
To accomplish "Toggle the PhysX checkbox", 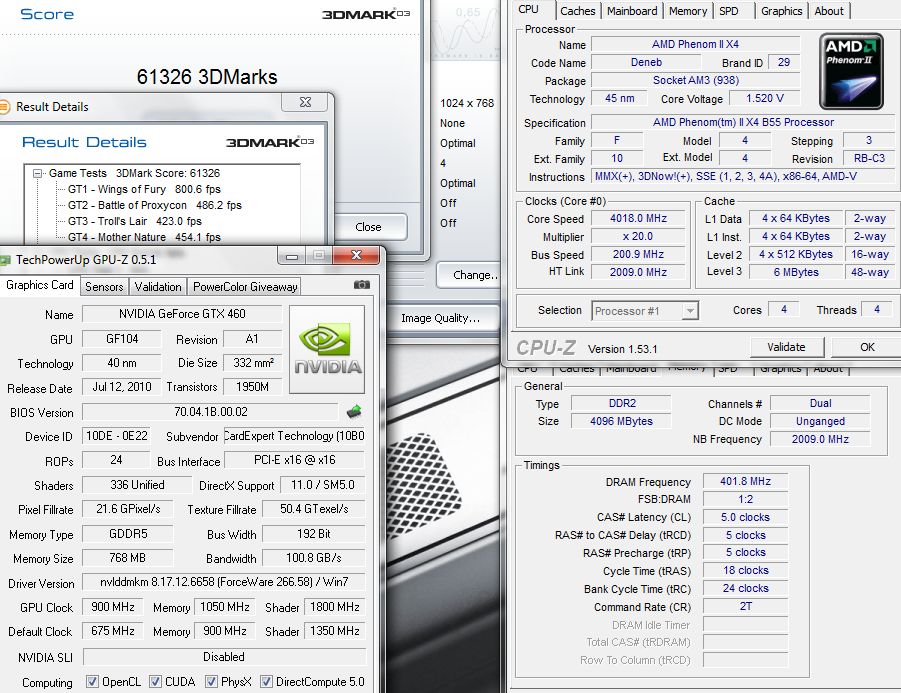I will tap(211, 682).
